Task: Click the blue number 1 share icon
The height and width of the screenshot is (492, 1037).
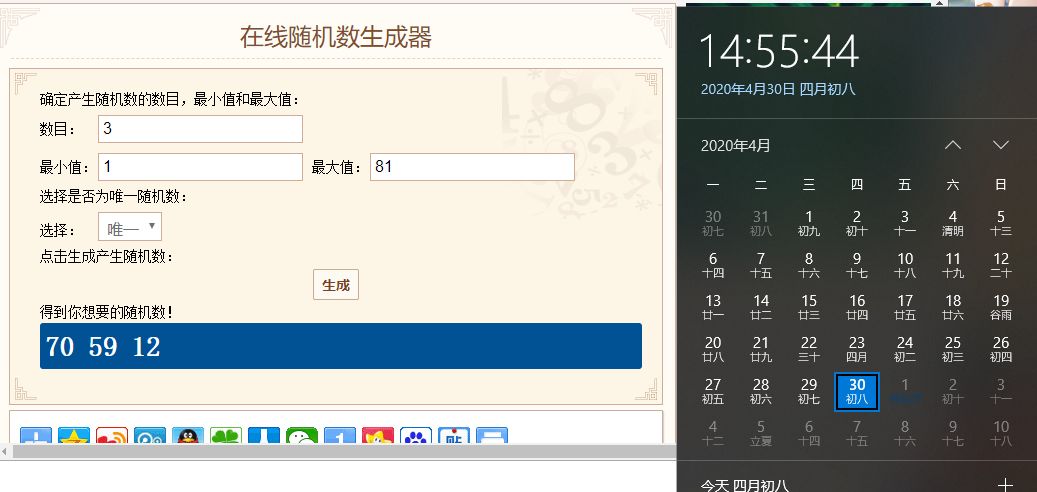Action: (340, 436)
